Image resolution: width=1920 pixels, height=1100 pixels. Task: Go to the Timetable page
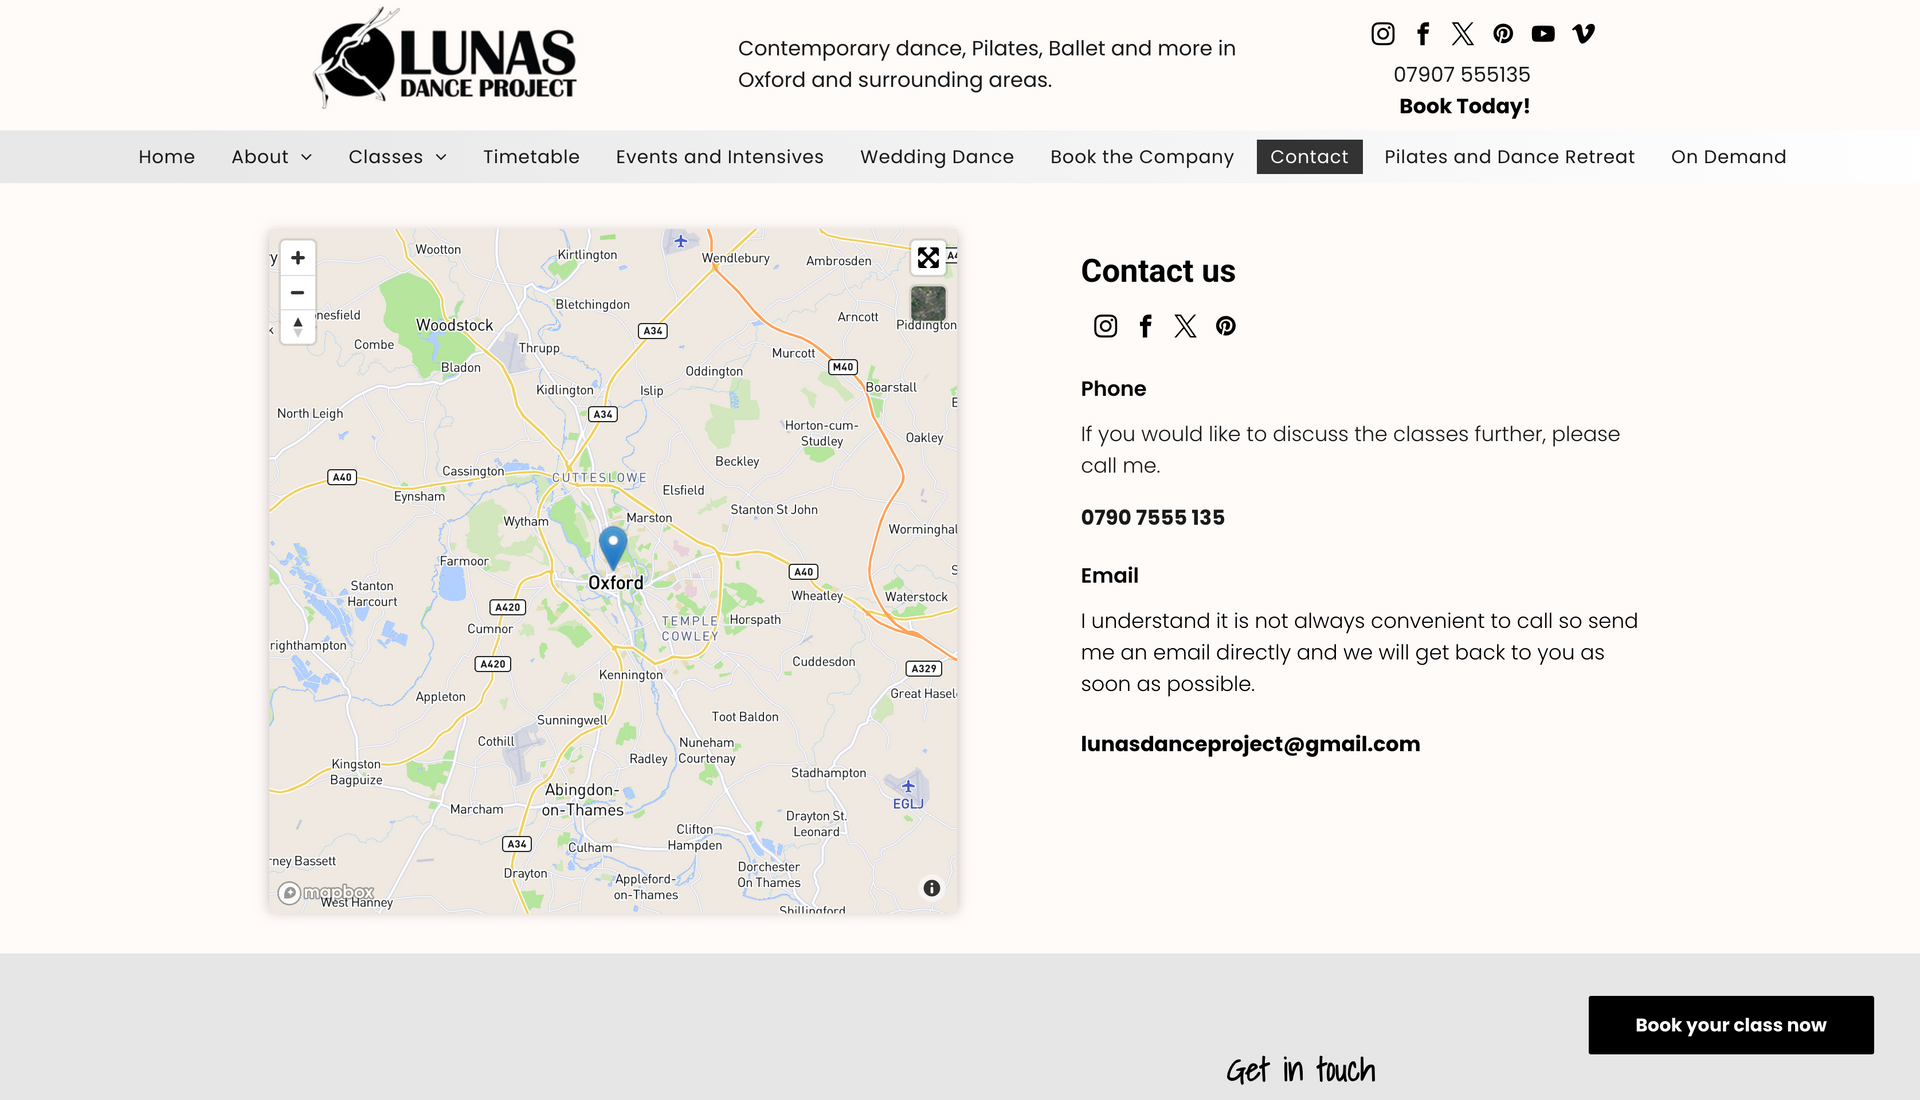531,157
